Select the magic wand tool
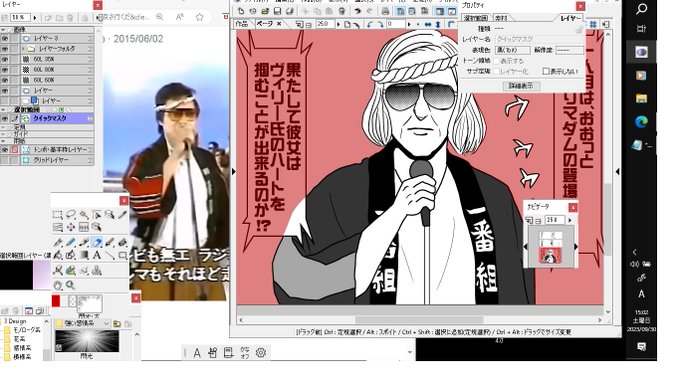This screenshot has height=382, width=680. point(84,215)
